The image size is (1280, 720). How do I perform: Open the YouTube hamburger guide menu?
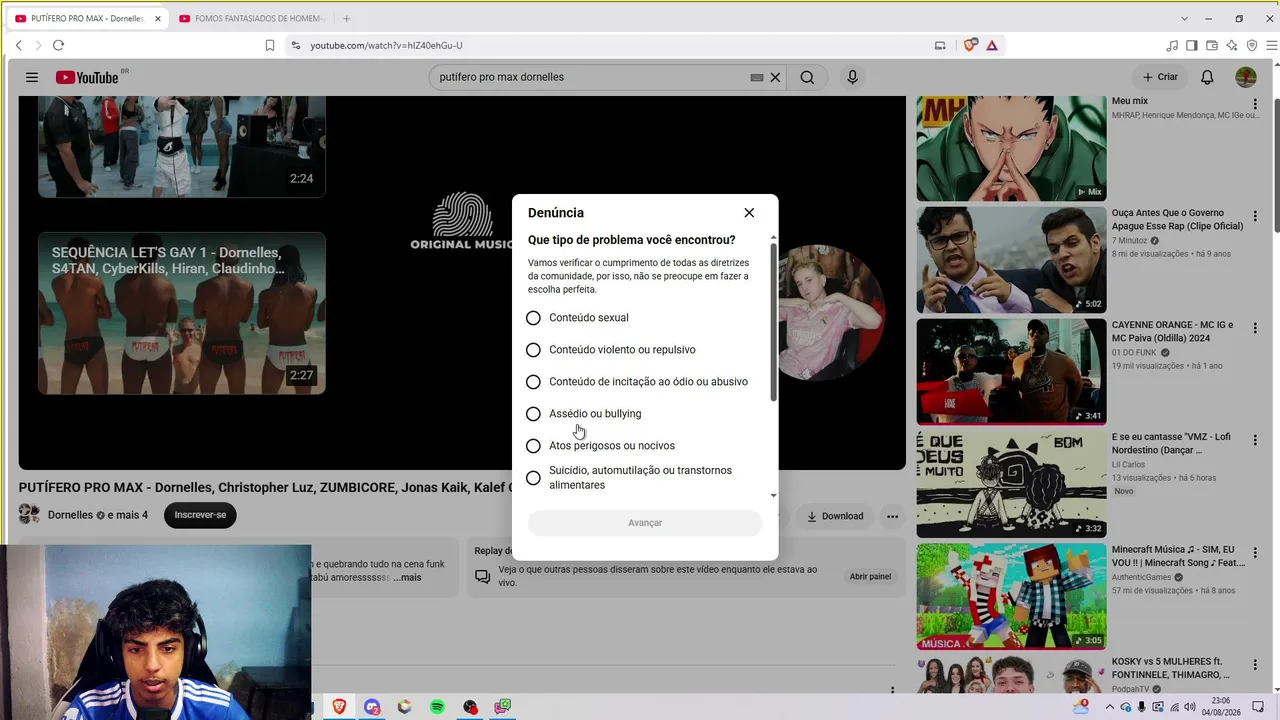tap(32, 77)
